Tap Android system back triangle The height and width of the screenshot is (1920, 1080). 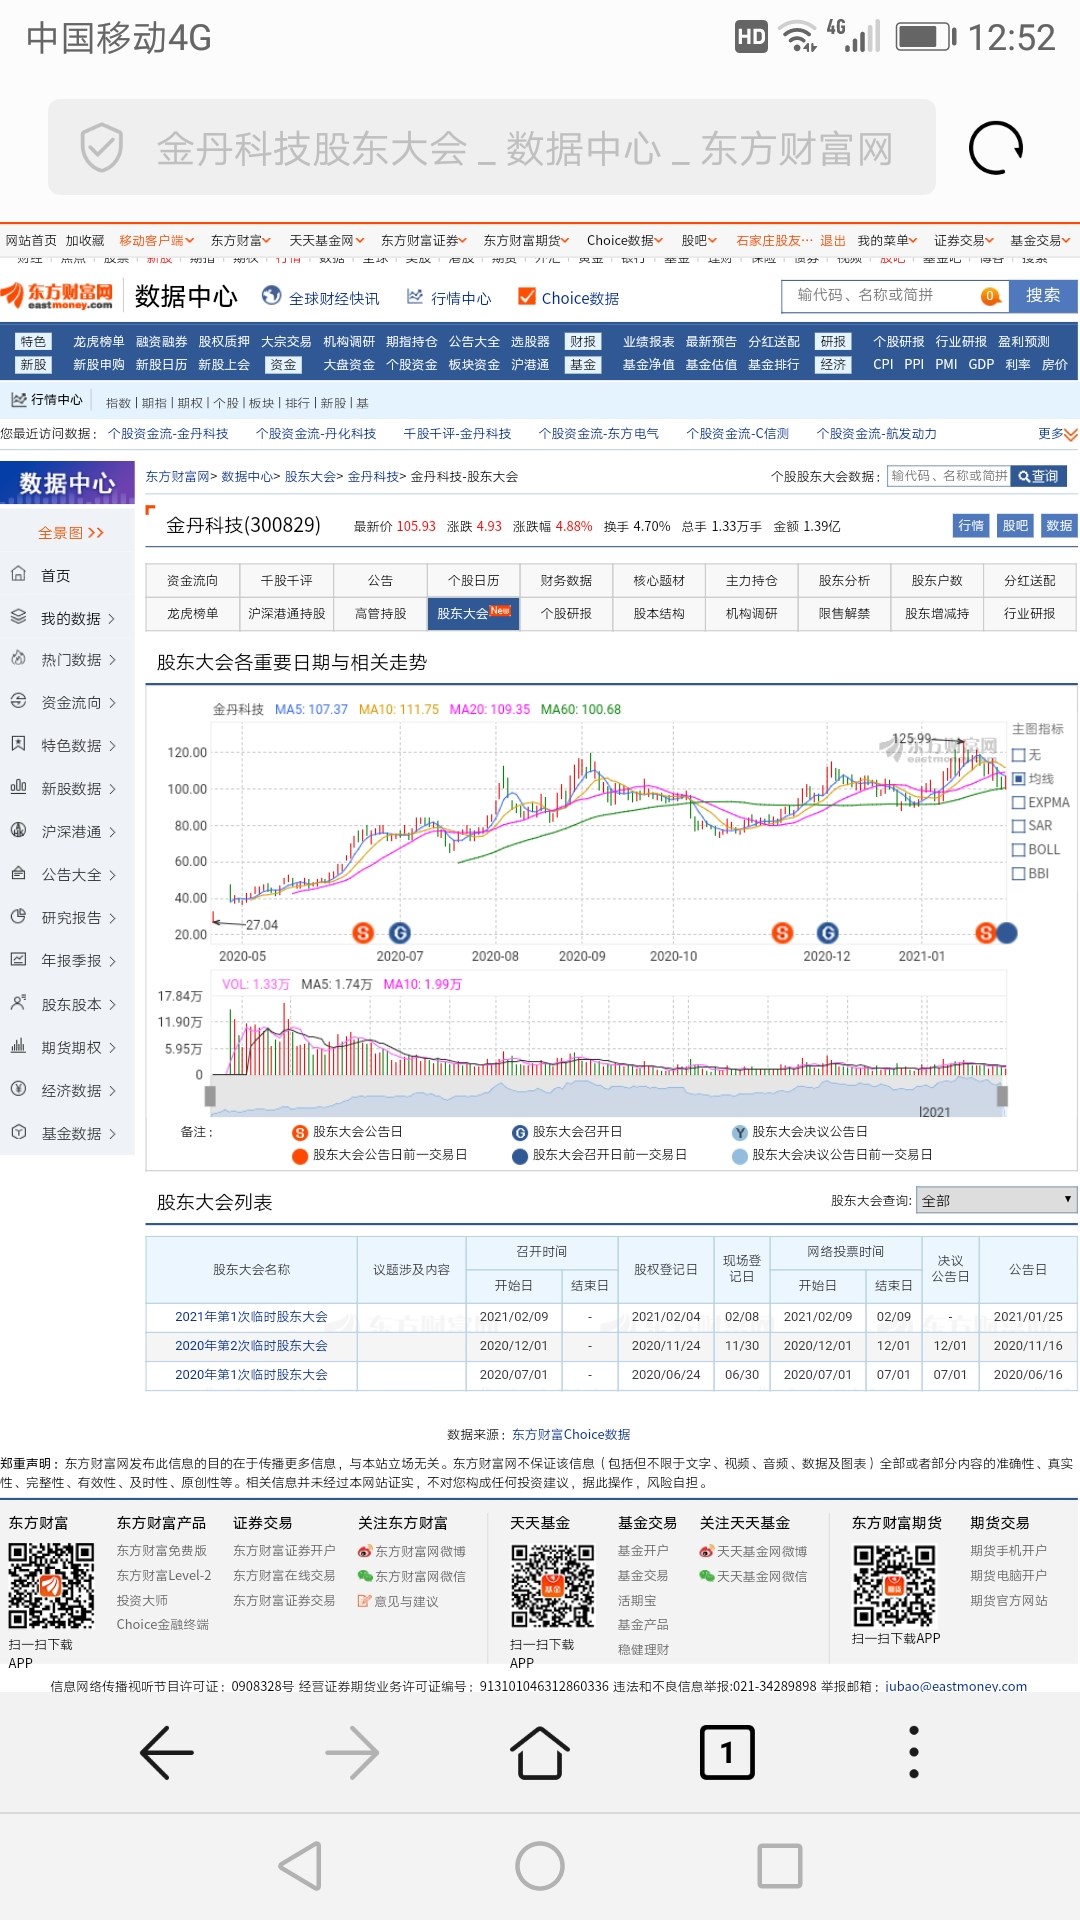[301, 1866]
